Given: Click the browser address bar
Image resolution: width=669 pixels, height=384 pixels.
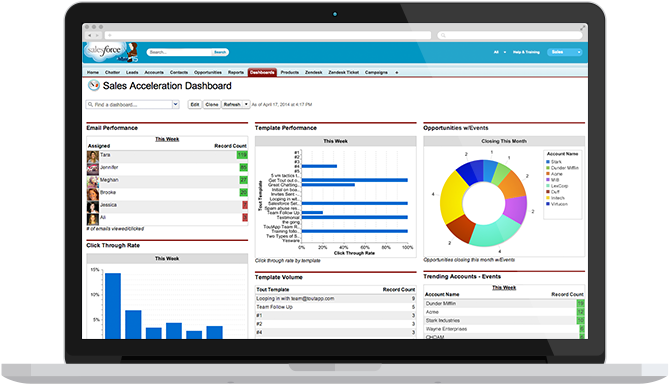Looking at the screenshot, I should click(268, 35).
